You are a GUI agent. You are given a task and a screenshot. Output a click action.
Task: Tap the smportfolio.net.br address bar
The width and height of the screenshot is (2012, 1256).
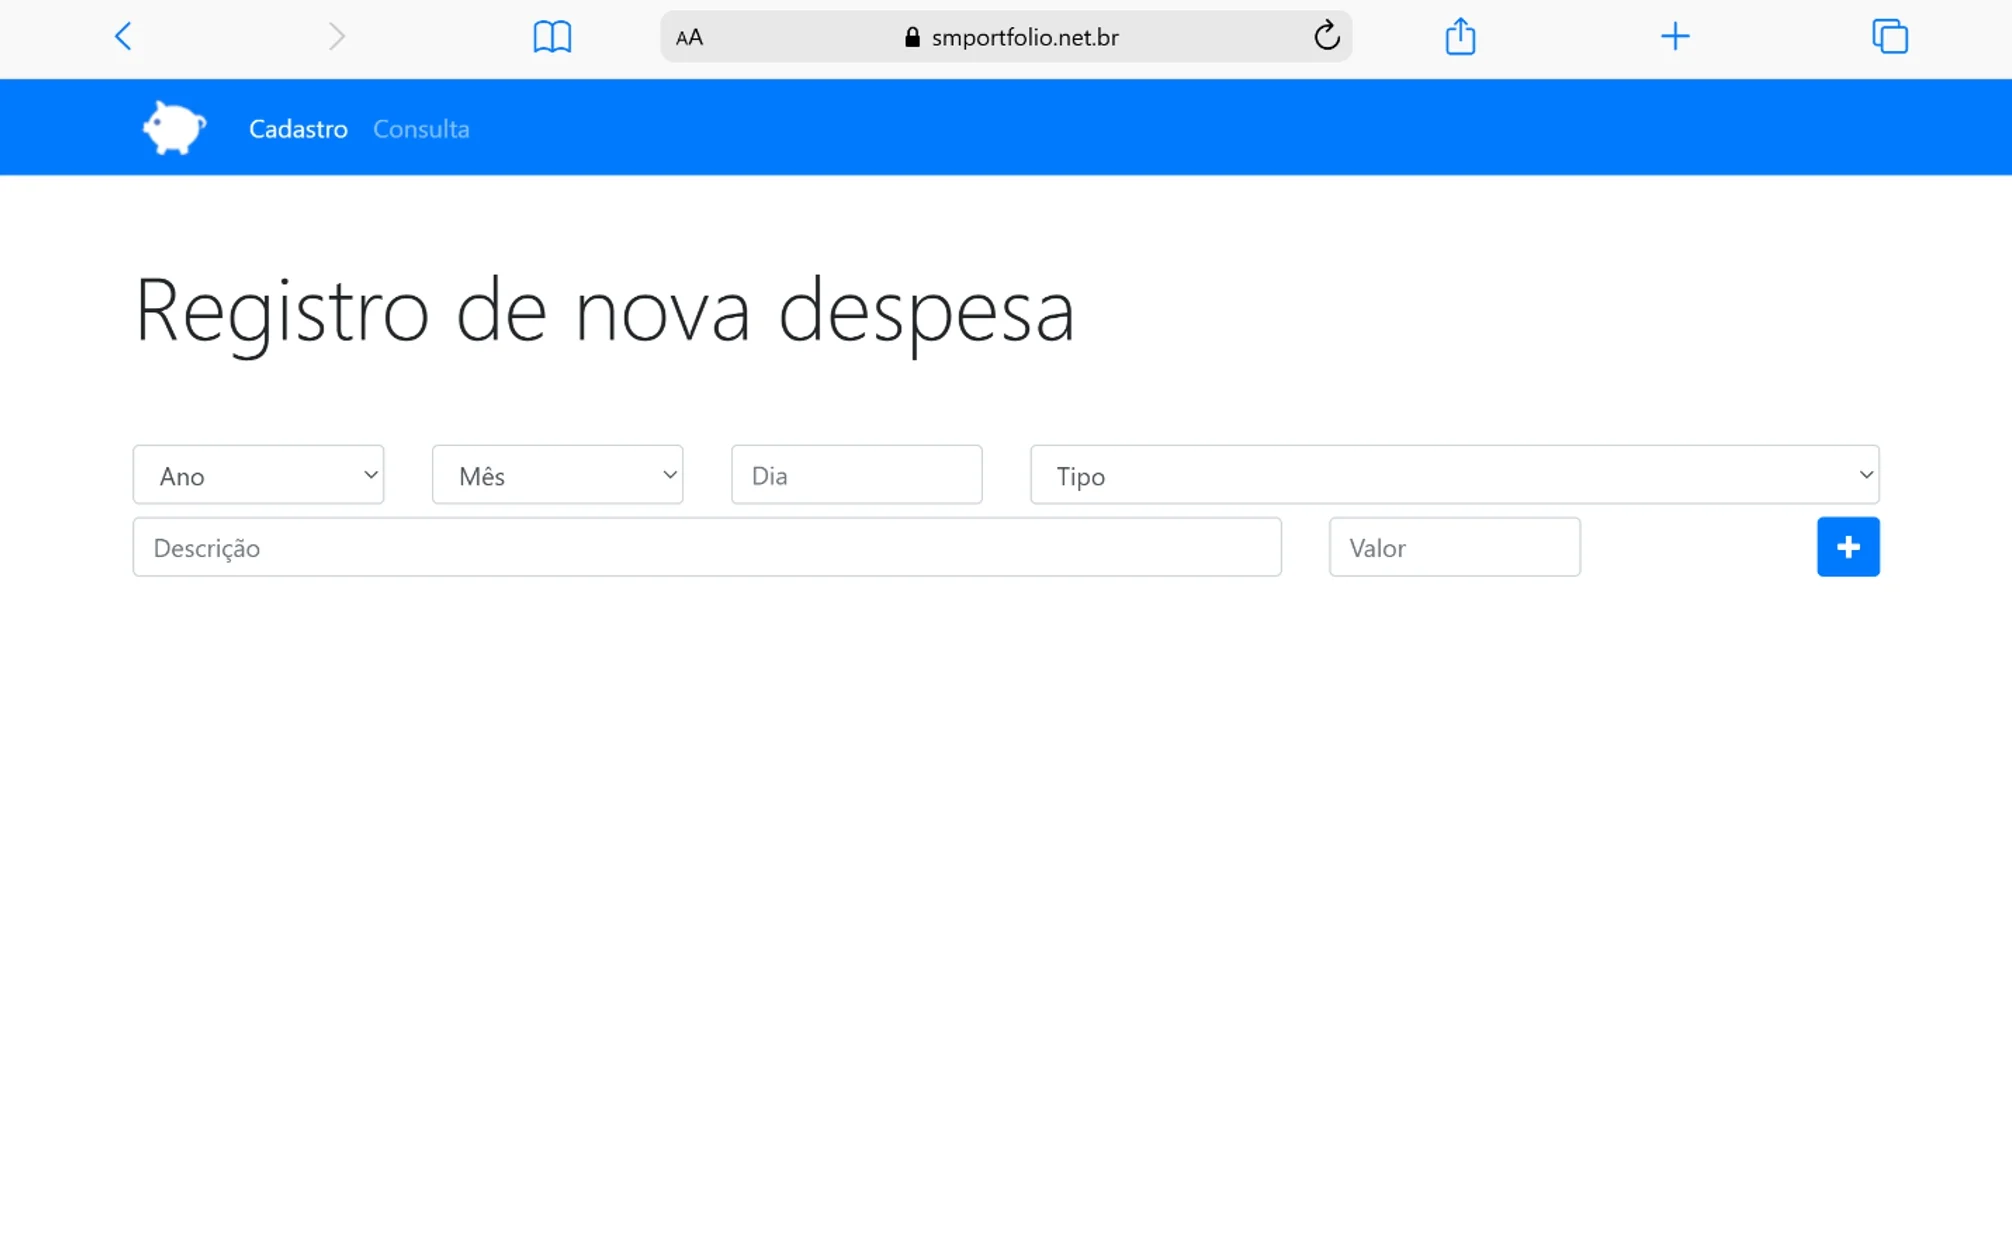tap(1024, 38)
